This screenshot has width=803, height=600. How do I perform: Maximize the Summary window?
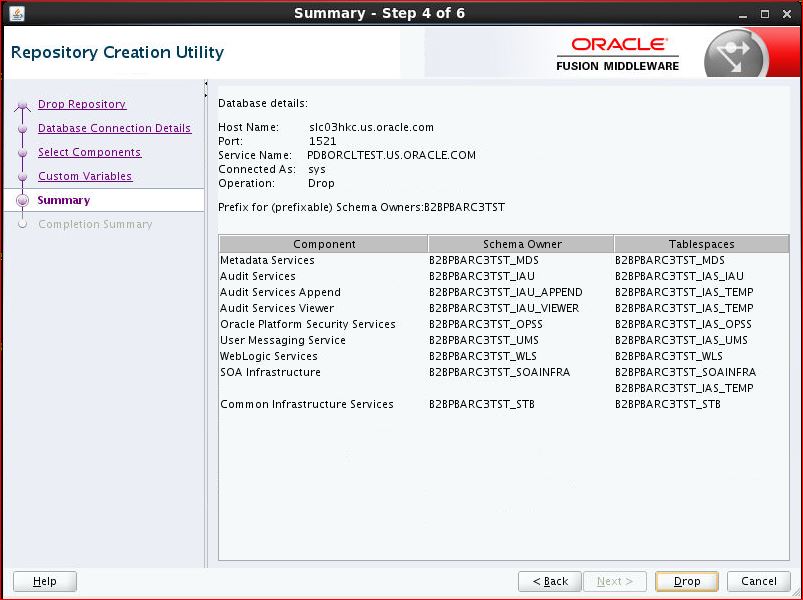click(765, 14)
